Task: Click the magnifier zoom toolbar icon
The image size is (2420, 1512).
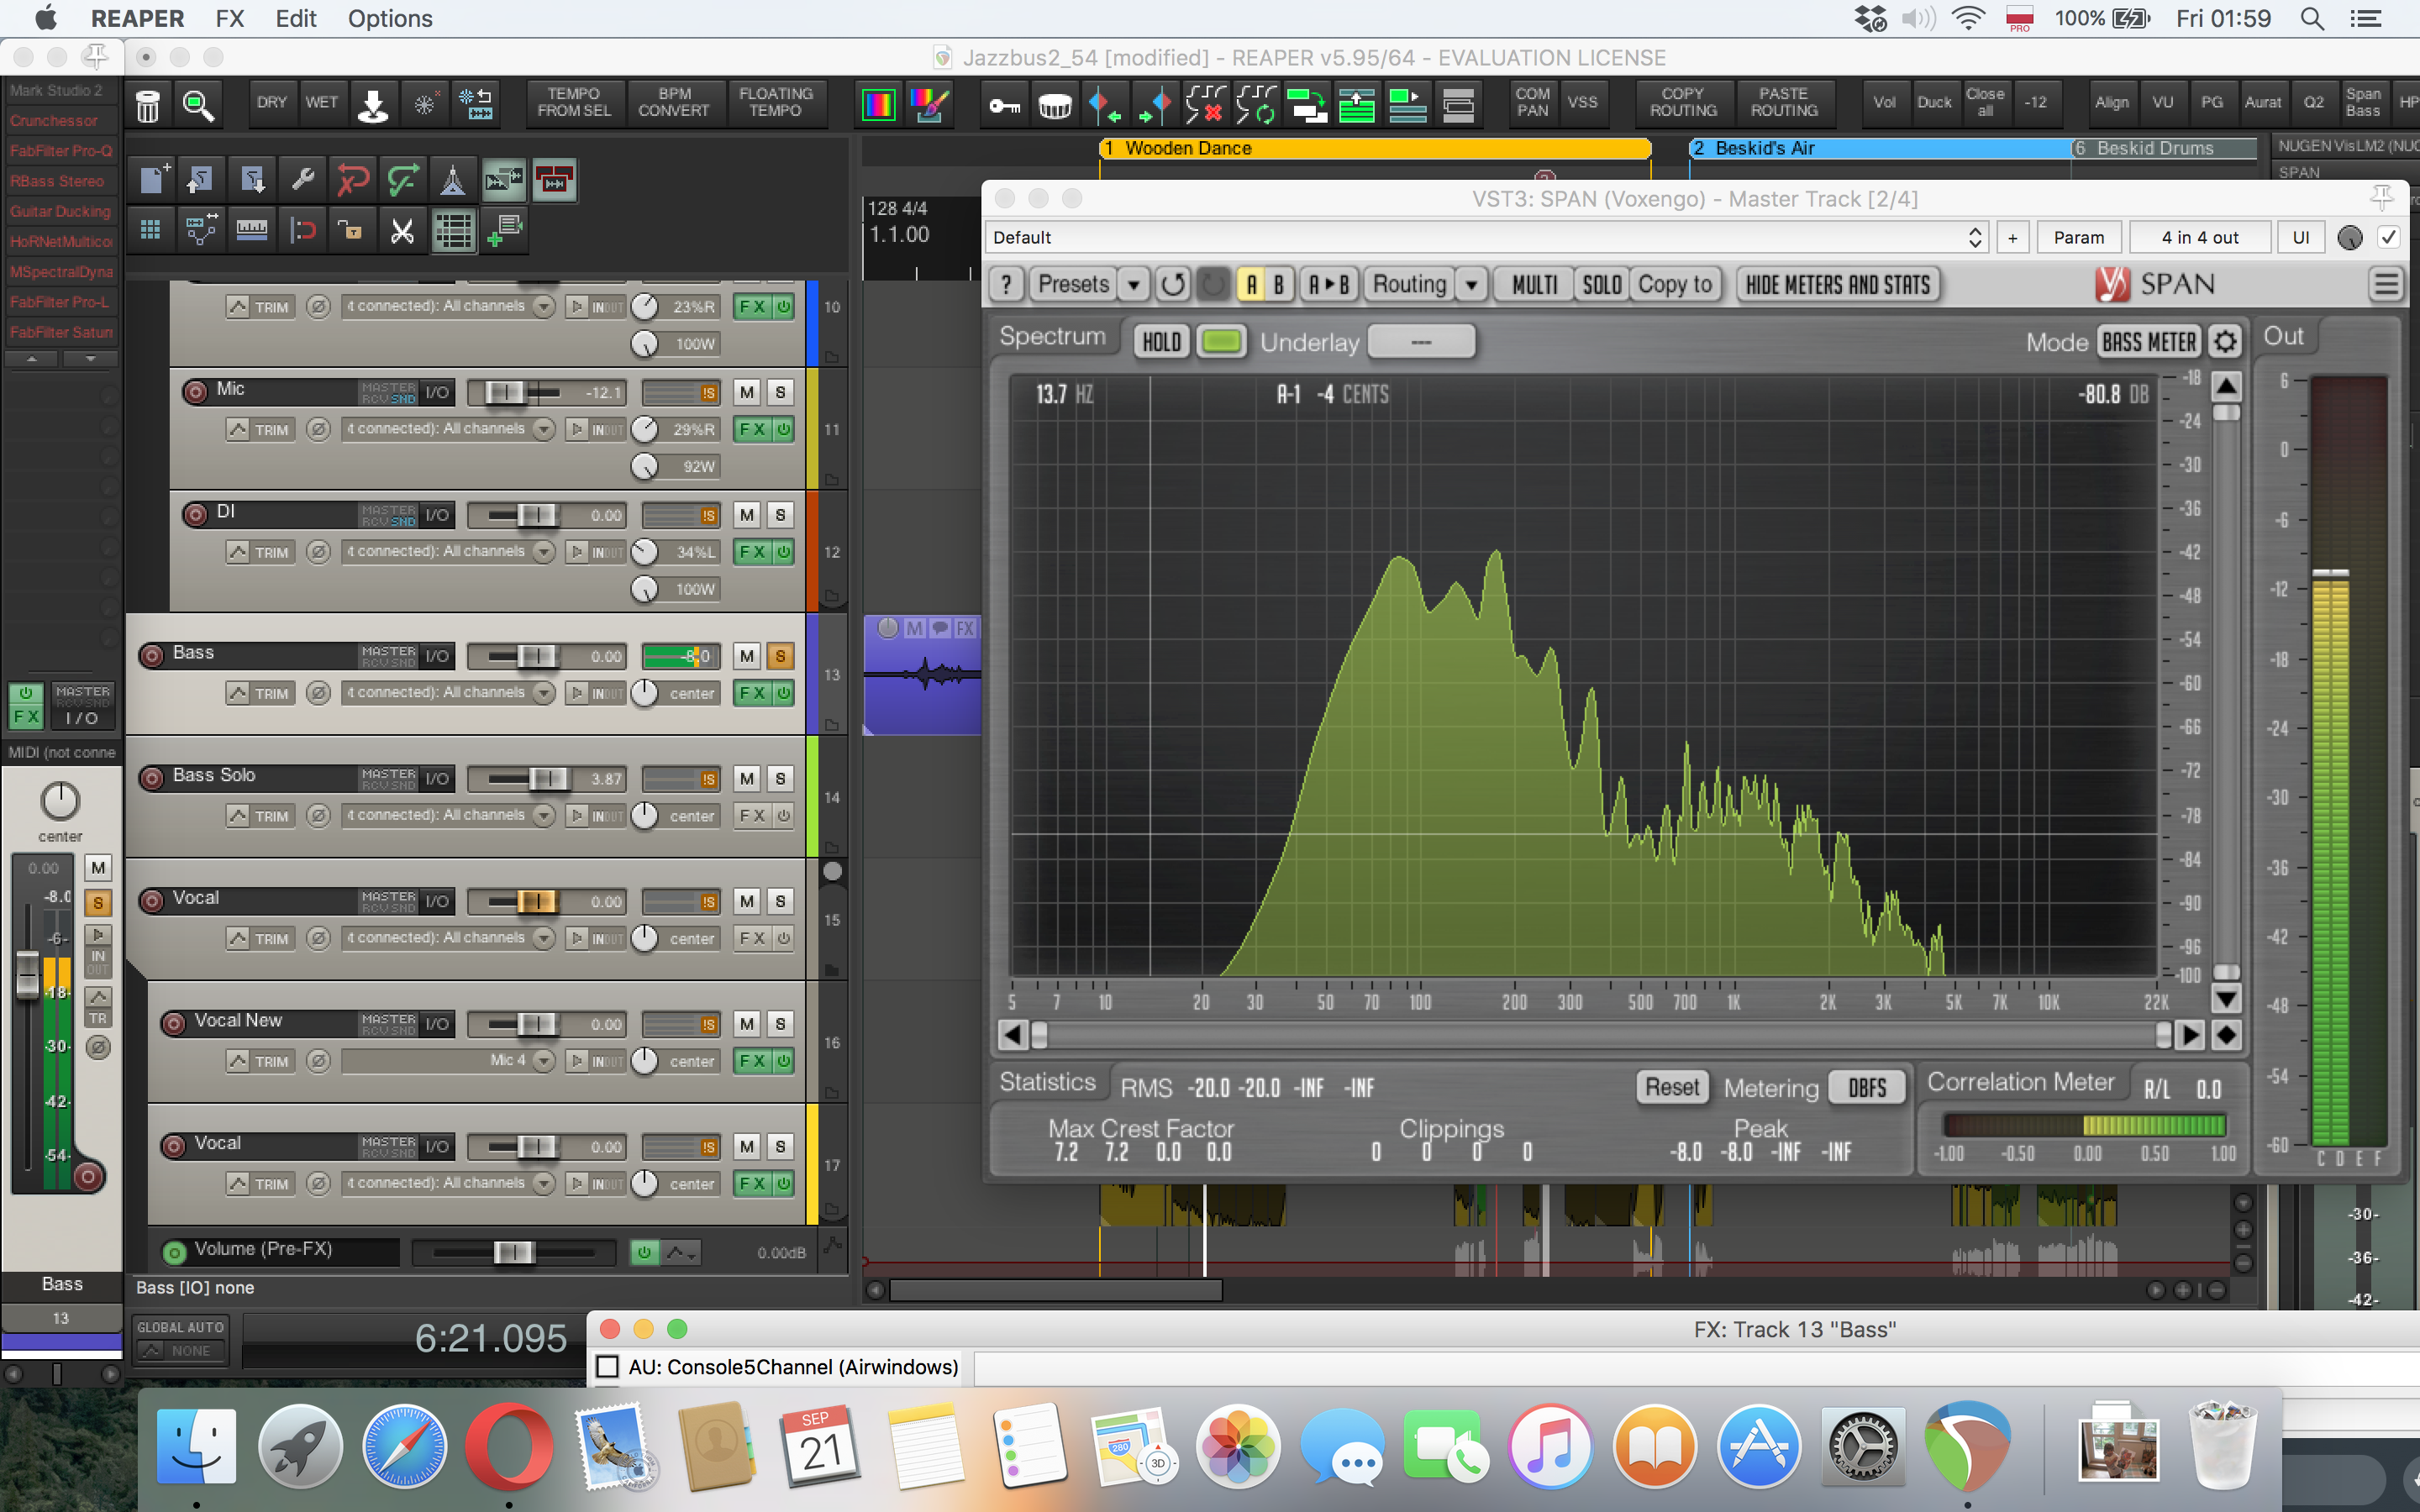Action: [198, 104]
